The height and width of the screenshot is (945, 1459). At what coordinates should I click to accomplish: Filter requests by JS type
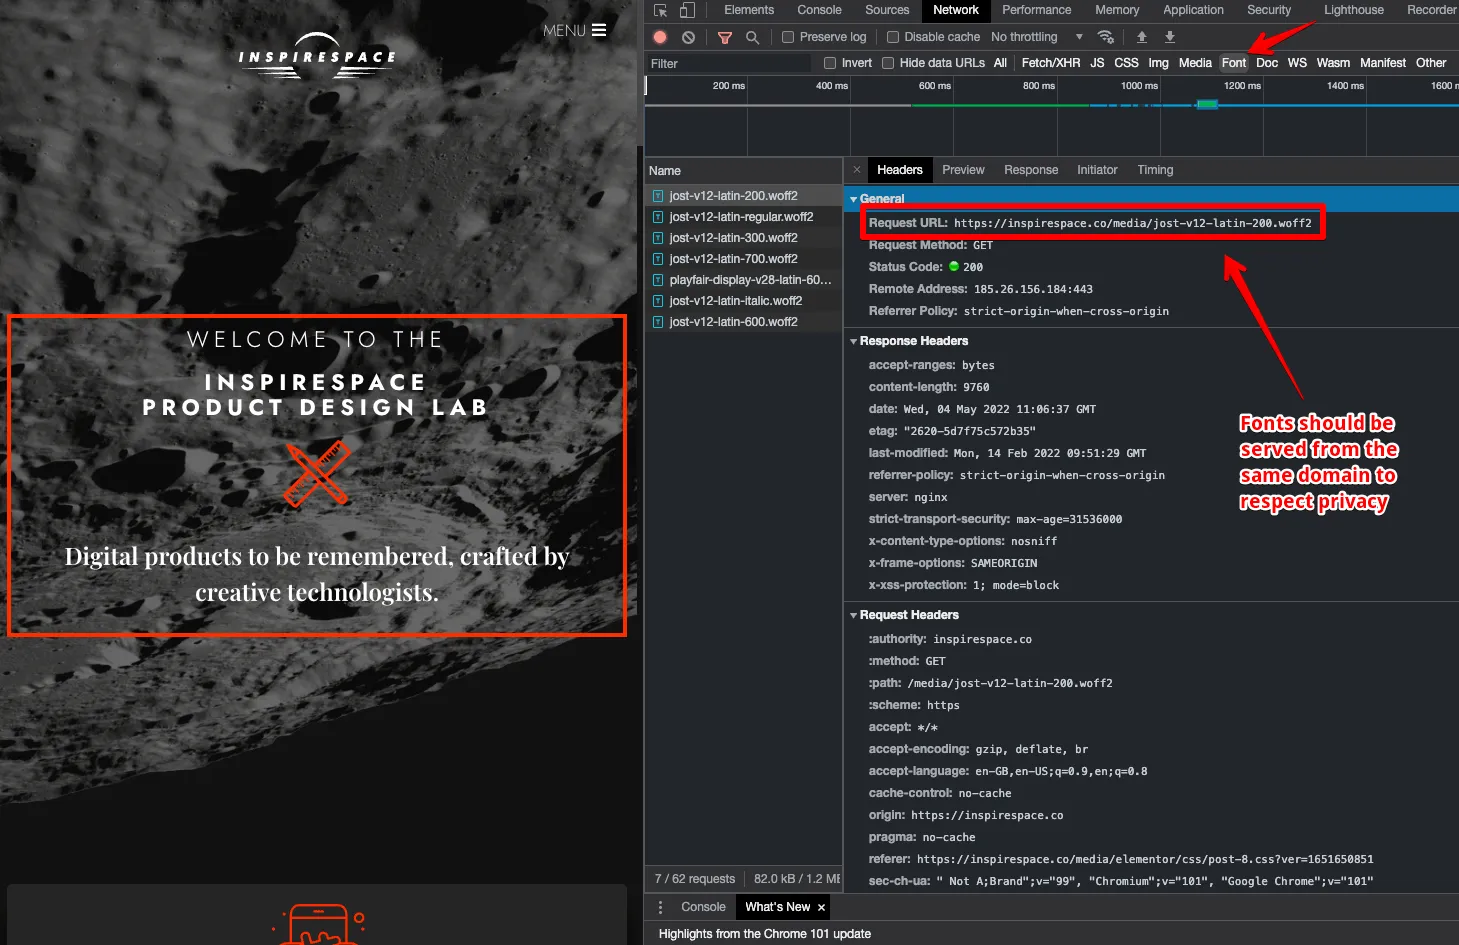(1097, 63)
